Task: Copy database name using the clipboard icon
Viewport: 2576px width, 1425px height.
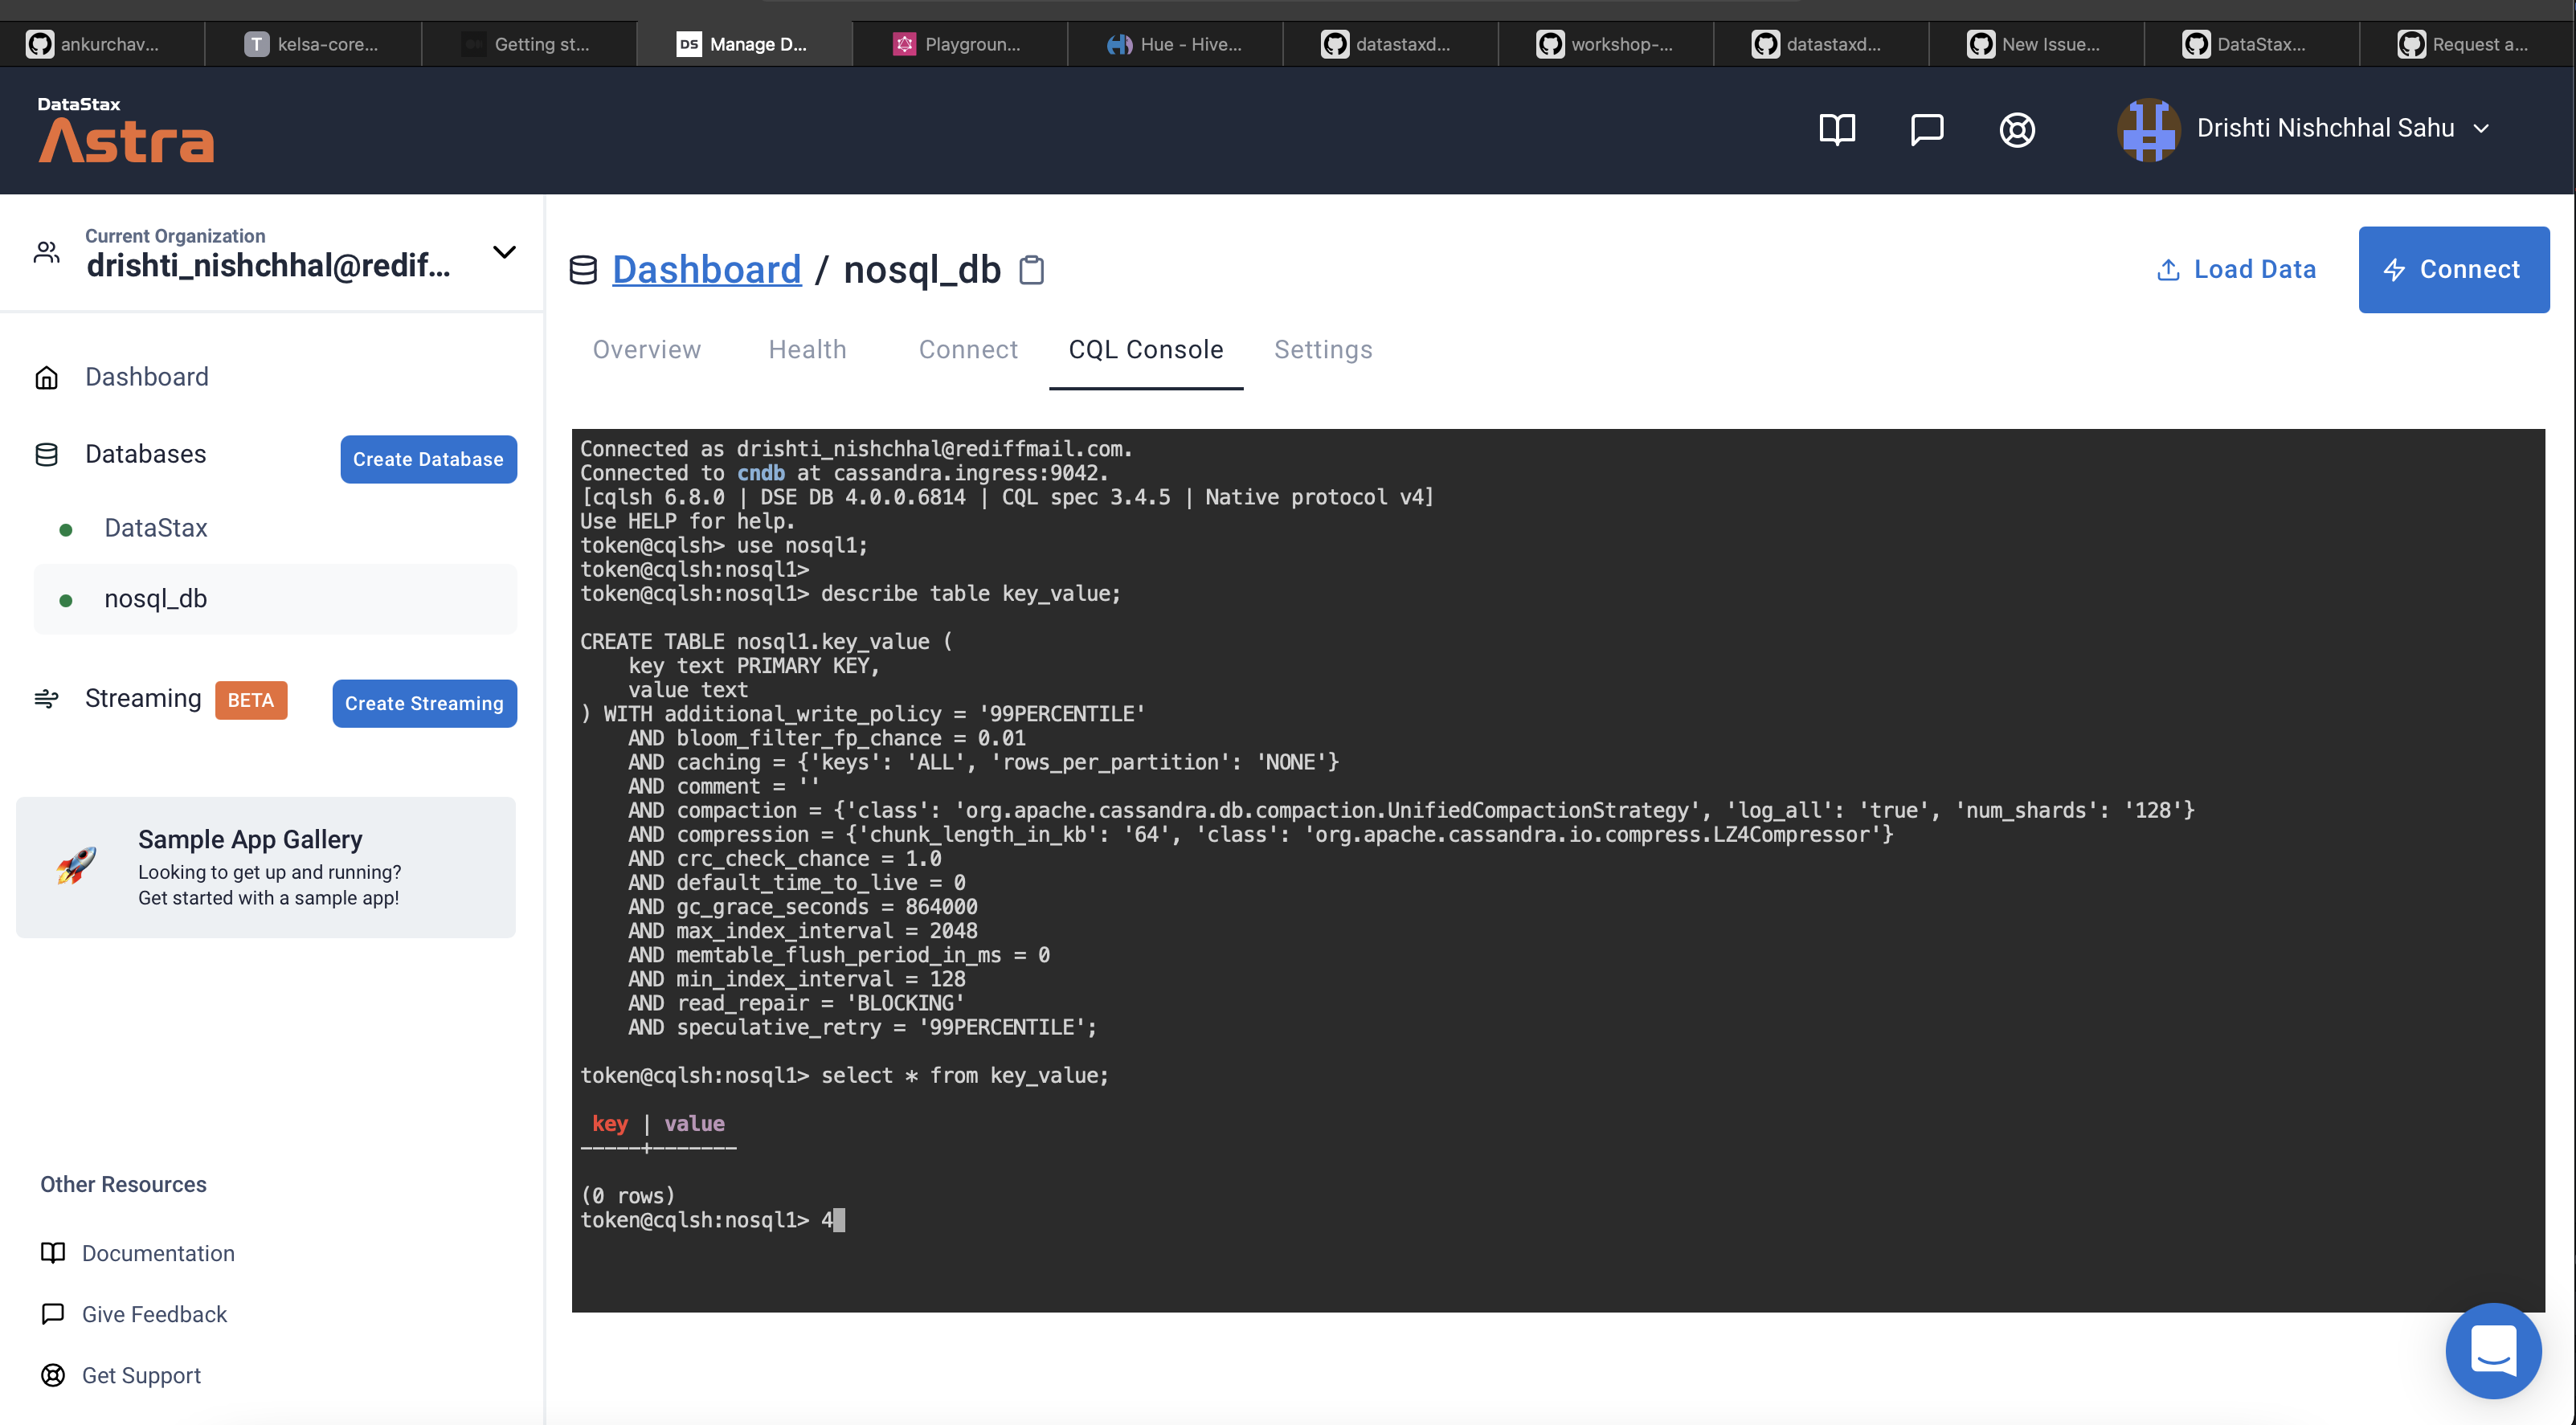Action: 1032,269
